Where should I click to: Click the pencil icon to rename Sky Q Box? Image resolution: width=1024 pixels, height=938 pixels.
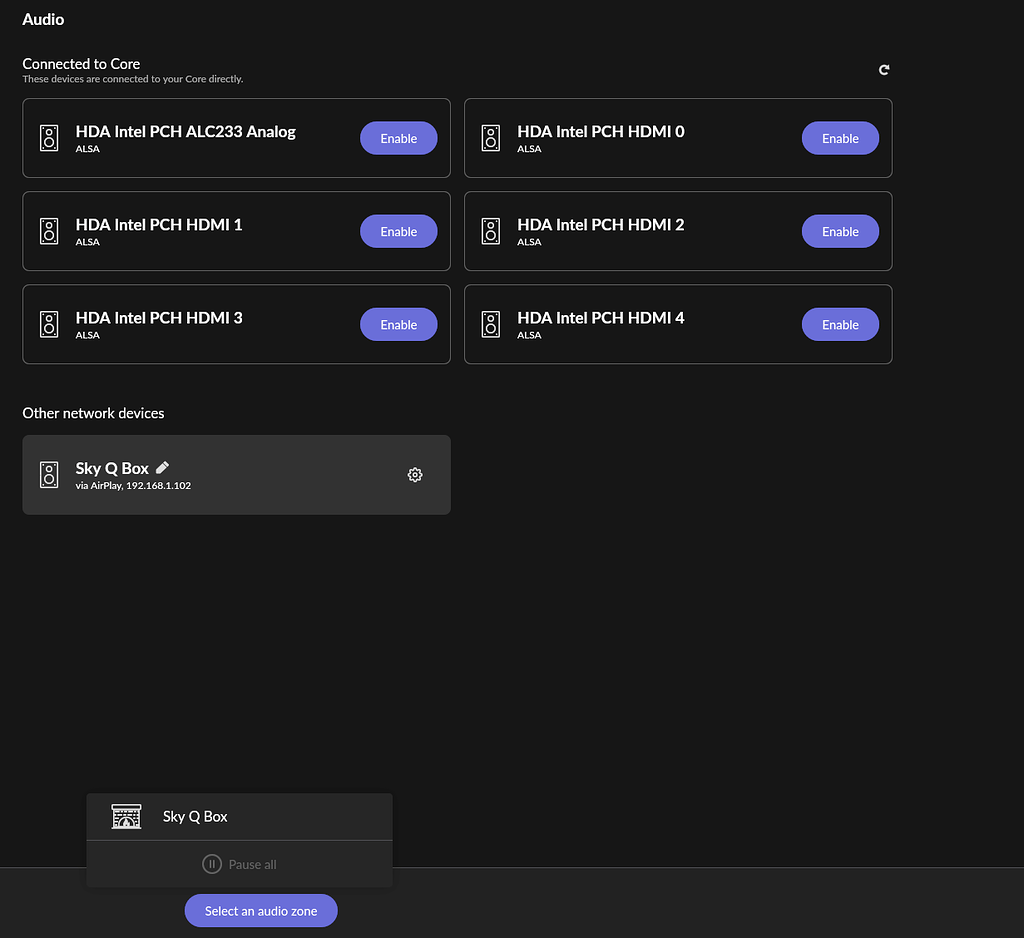(x=162, y=467)
